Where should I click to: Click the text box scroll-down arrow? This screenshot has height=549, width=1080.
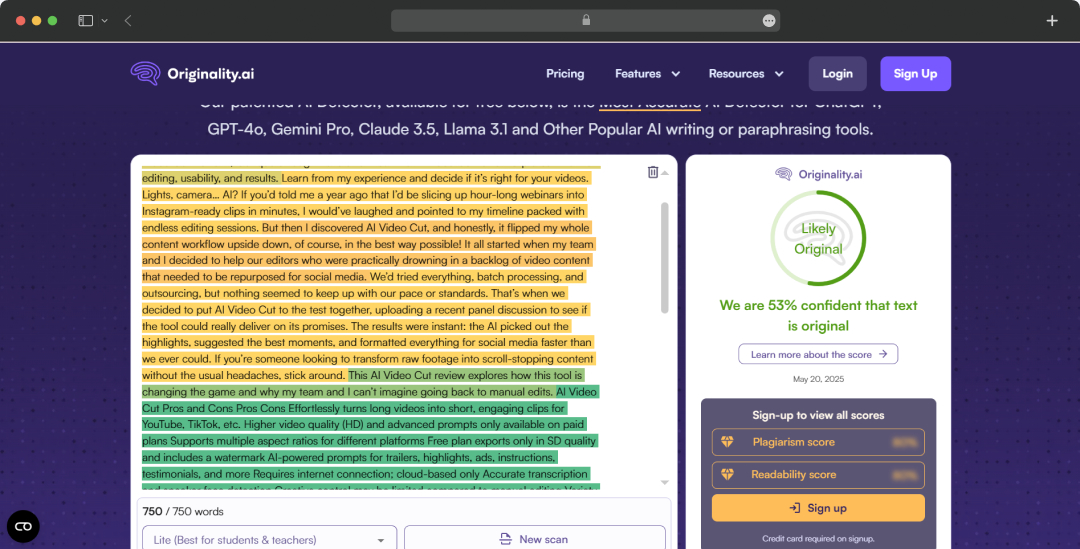pos(665,482)
